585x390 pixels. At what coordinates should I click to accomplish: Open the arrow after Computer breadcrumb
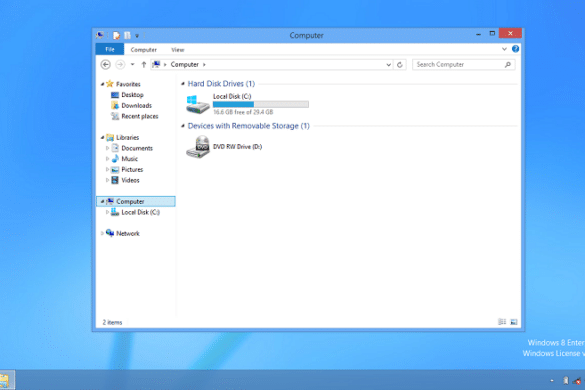pos(204,65)
